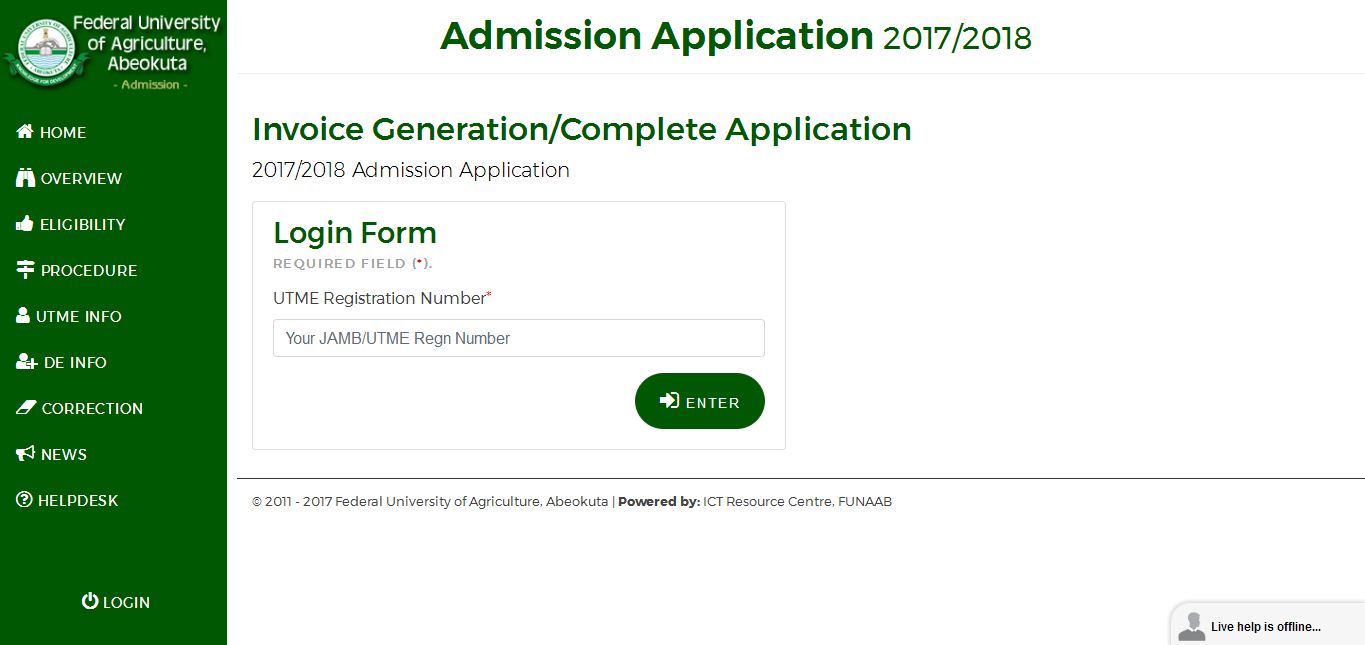Click the power icon beside Login
The width and height of the screenshot is (1365, 645).
tap(90, 601)
